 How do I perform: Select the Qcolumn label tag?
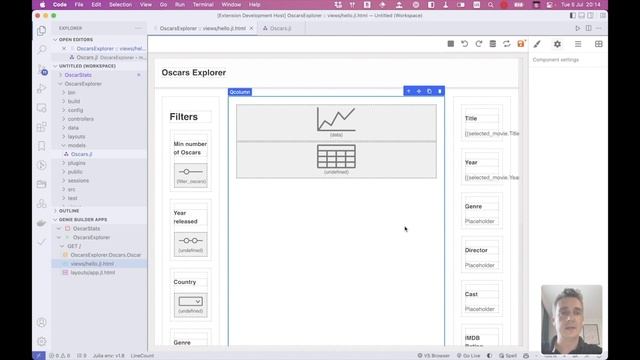pyautogui.click(x=240, y=92)
